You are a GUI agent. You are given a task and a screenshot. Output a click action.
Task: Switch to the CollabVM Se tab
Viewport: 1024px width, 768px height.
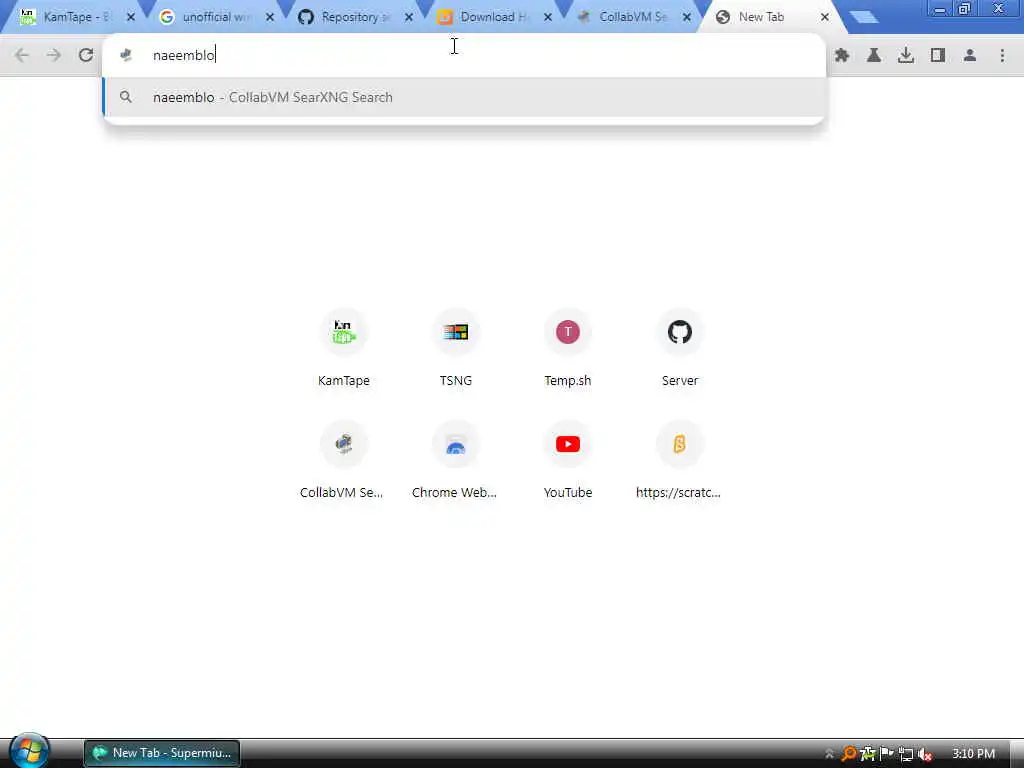coord(624,17)
